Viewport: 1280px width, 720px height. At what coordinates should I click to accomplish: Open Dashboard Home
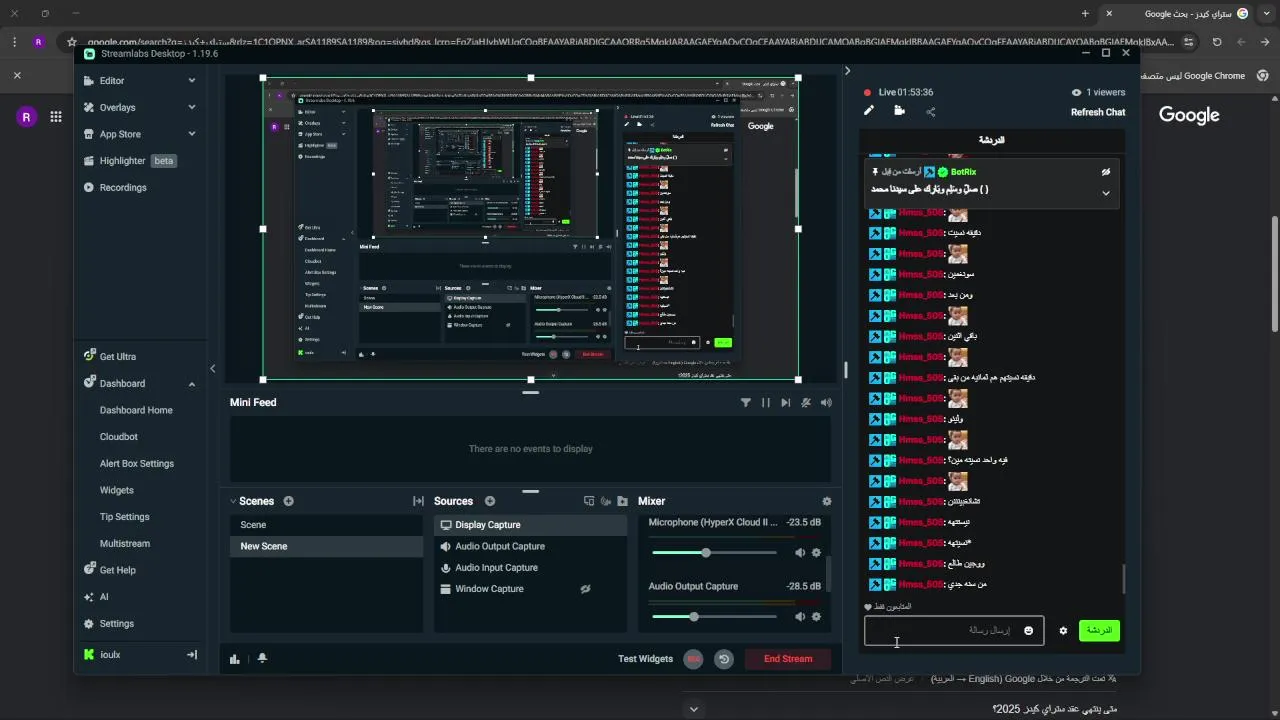point(136,410)
